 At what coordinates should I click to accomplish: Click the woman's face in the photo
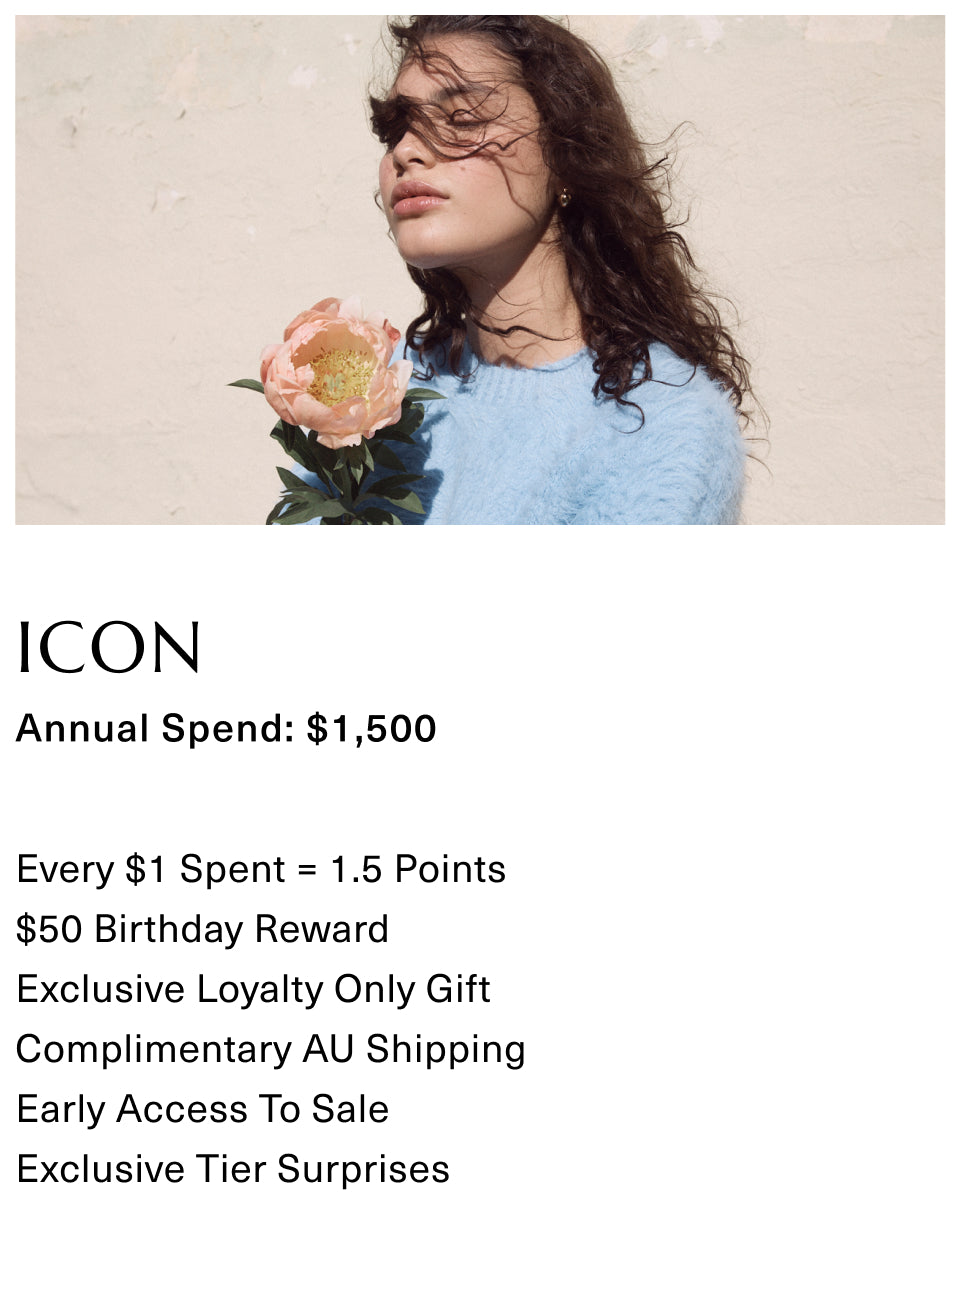coord(460,170)
